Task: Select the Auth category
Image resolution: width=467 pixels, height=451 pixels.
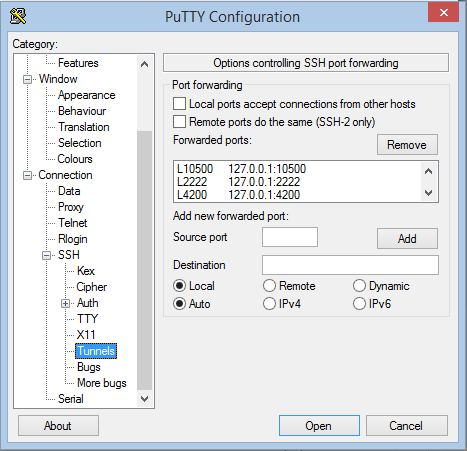Action: (88, 303)
